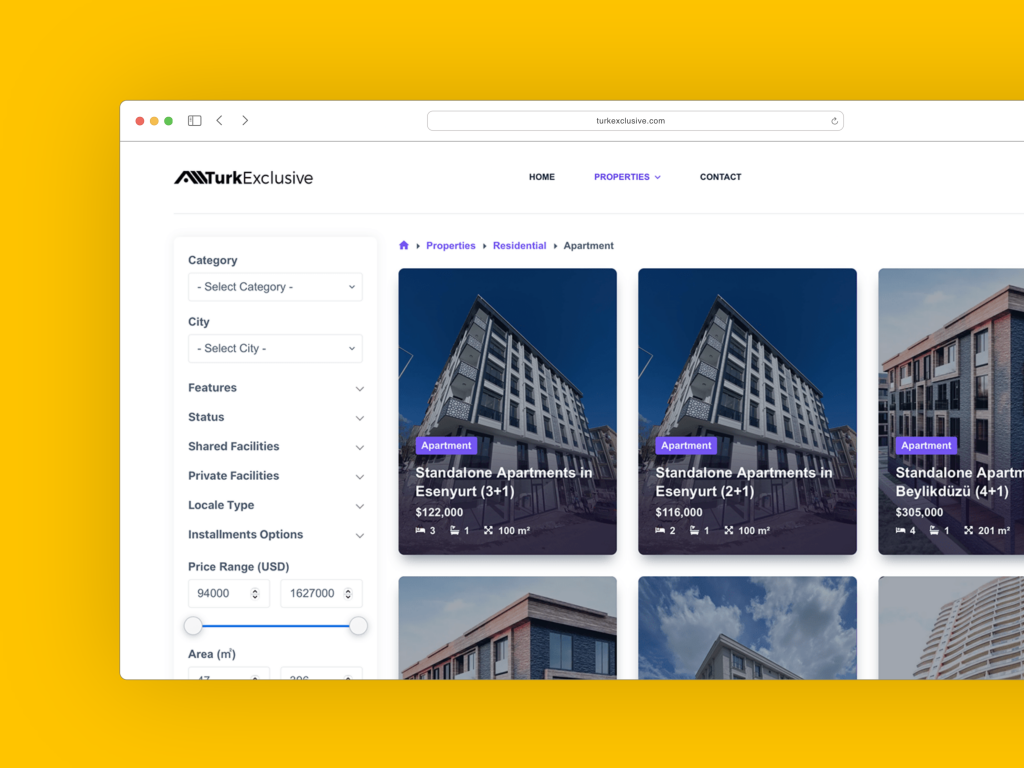Toggle the browser sidebar icon
This screenshot has width=1024, height=768.
click(x=194, y=121)
